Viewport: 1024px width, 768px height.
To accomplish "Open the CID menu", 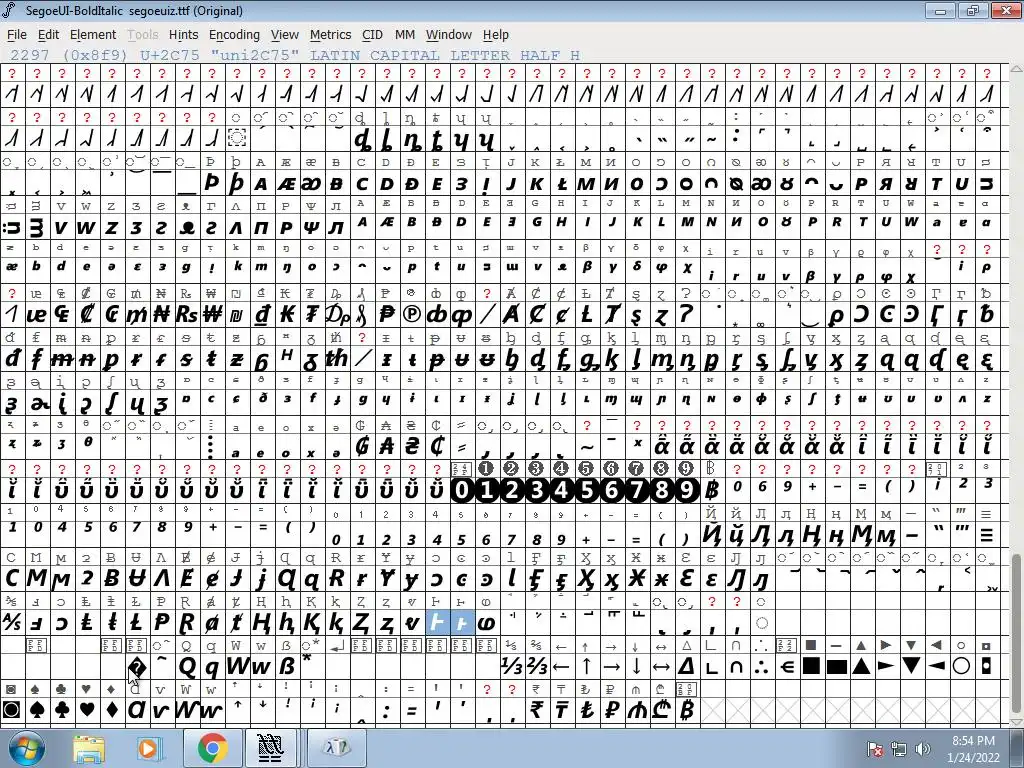I will pyautogui.click(x=372, y=35).
